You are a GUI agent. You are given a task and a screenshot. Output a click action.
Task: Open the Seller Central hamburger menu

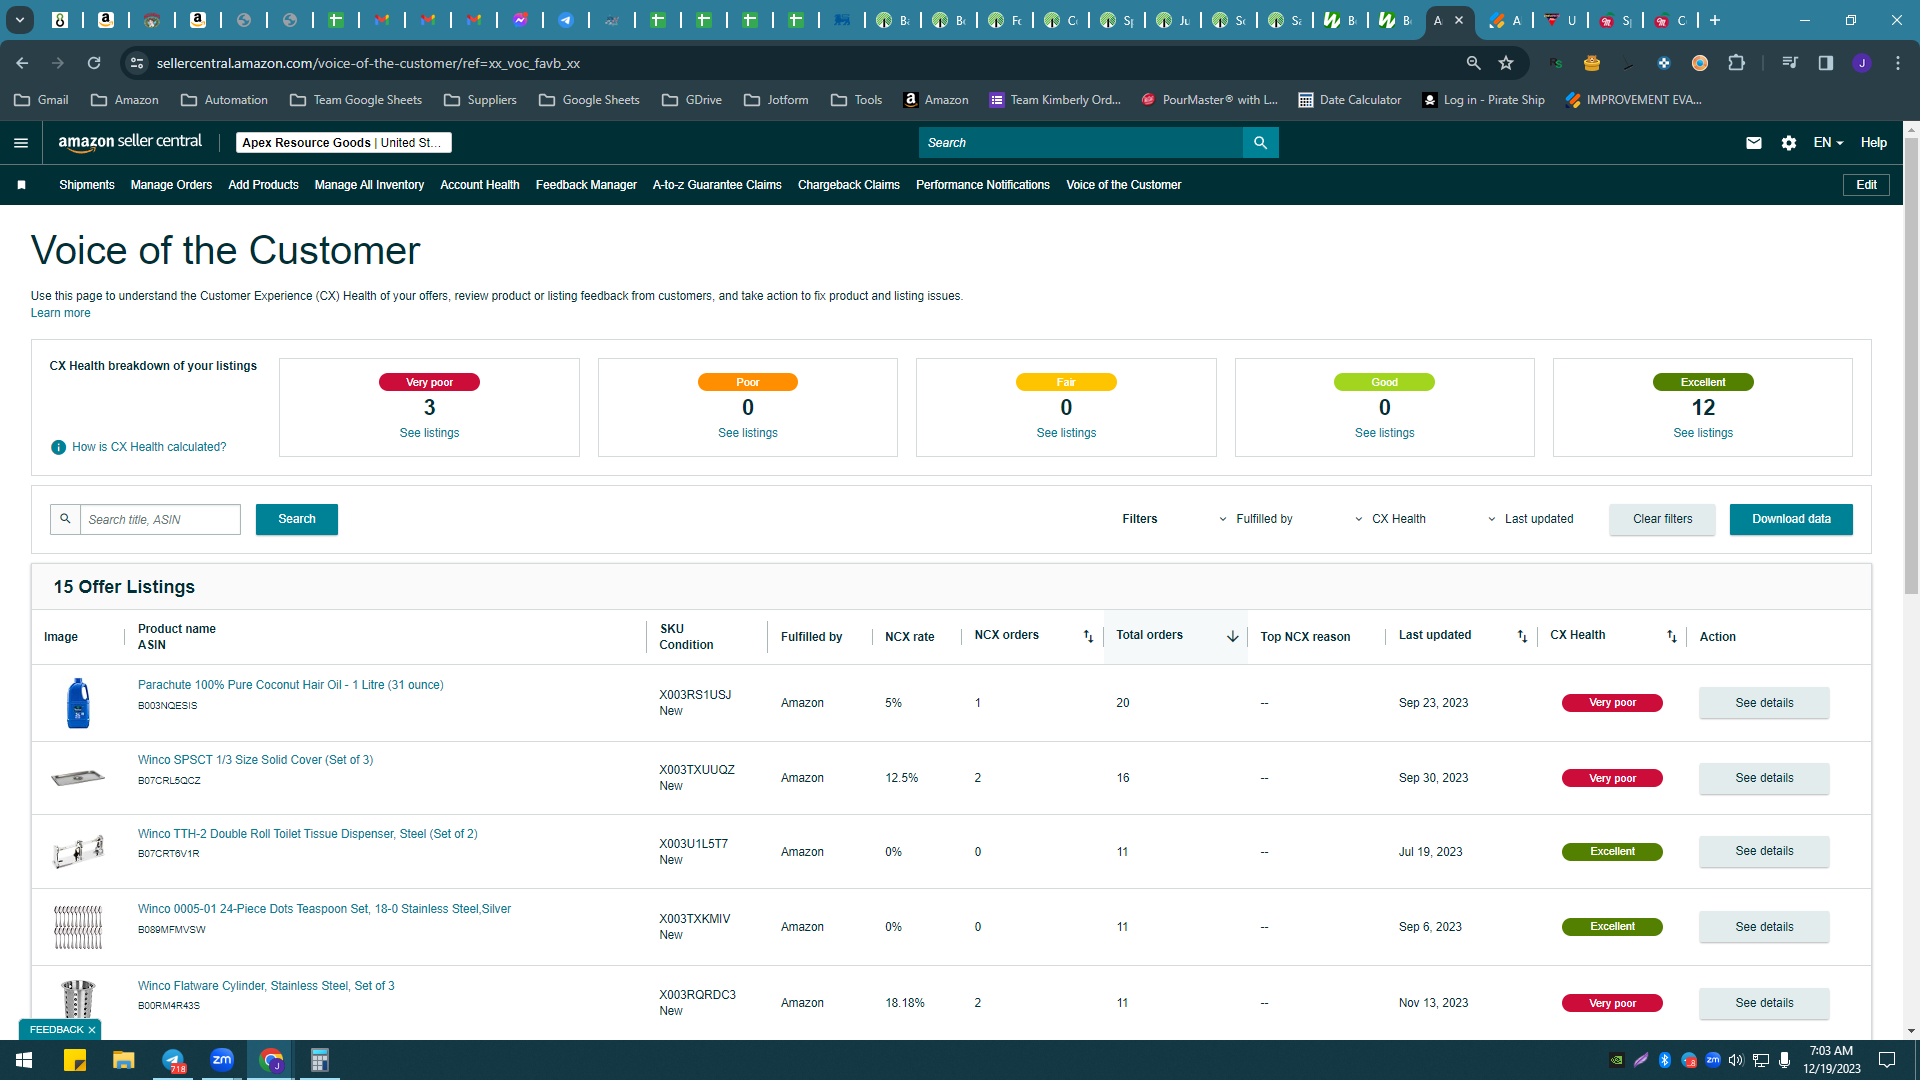[x=21, y=143]
